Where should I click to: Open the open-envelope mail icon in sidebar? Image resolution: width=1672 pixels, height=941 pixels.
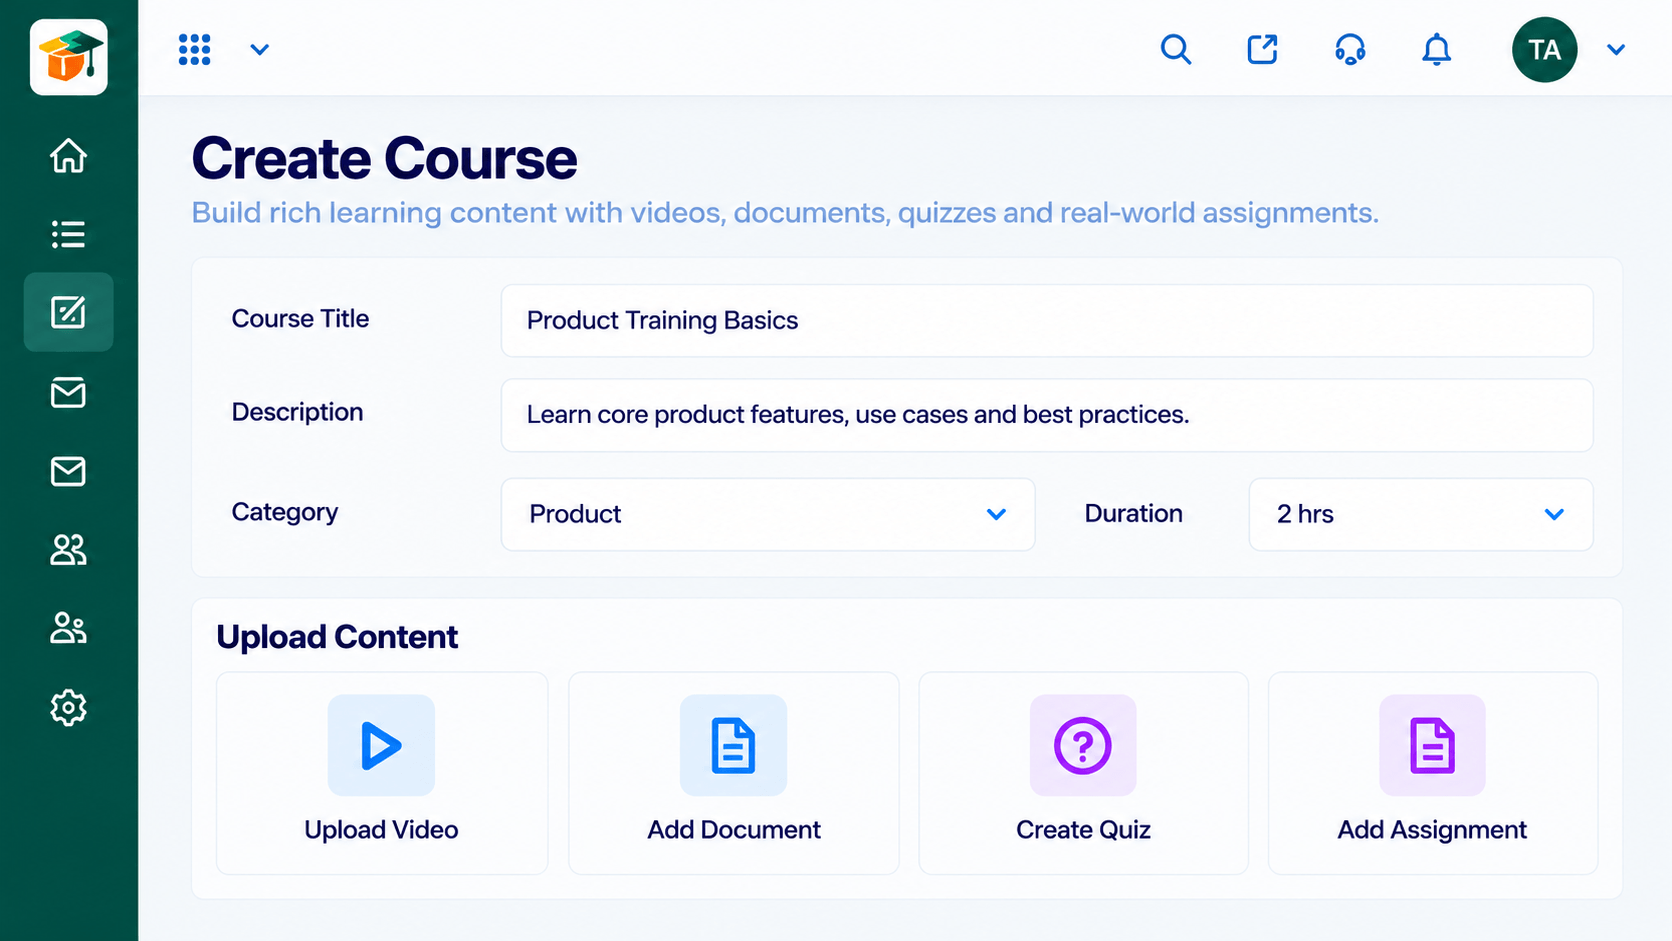coord(68,392)
